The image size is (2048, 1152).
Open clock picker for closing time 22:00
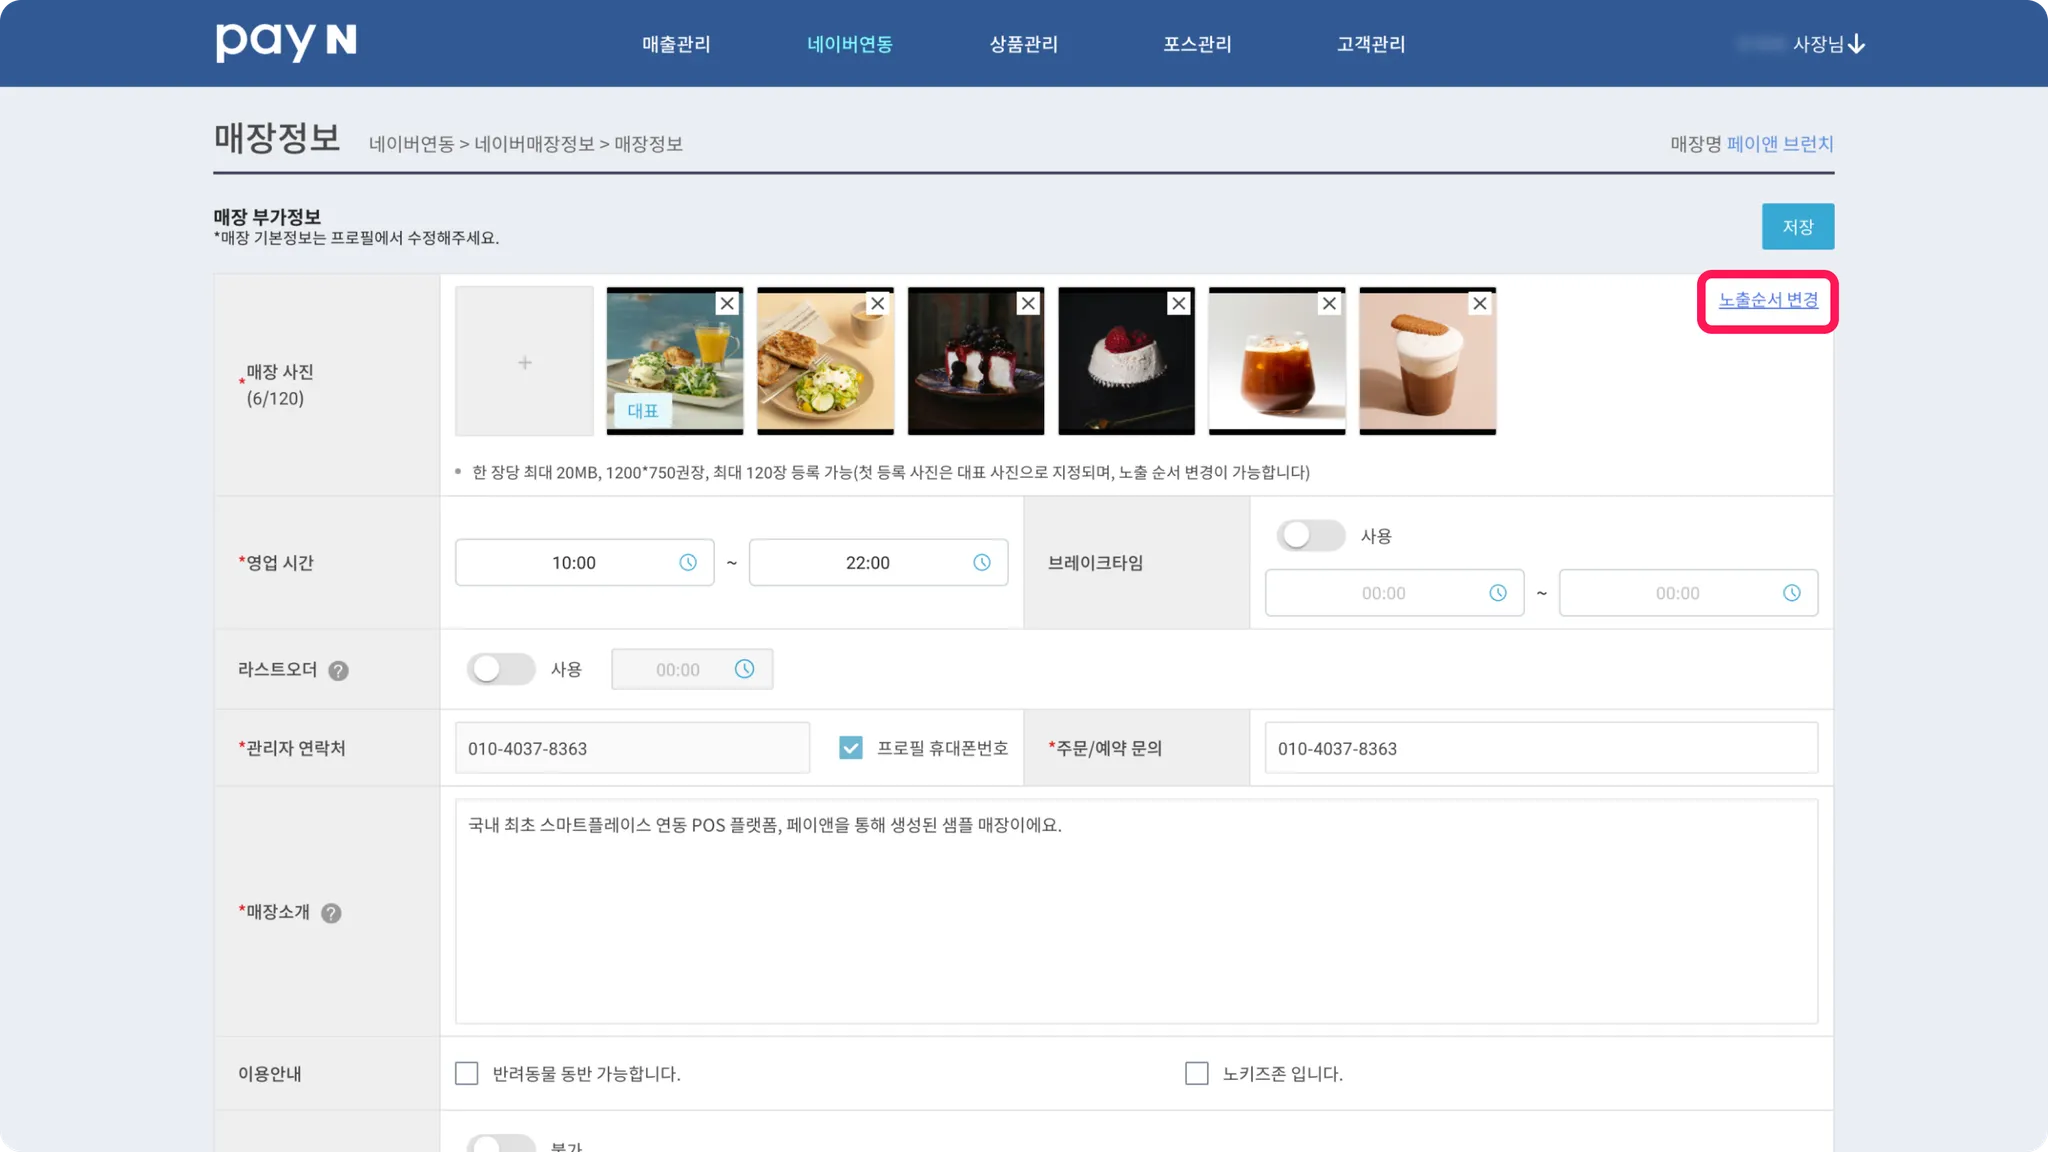[x=982, y=563]
